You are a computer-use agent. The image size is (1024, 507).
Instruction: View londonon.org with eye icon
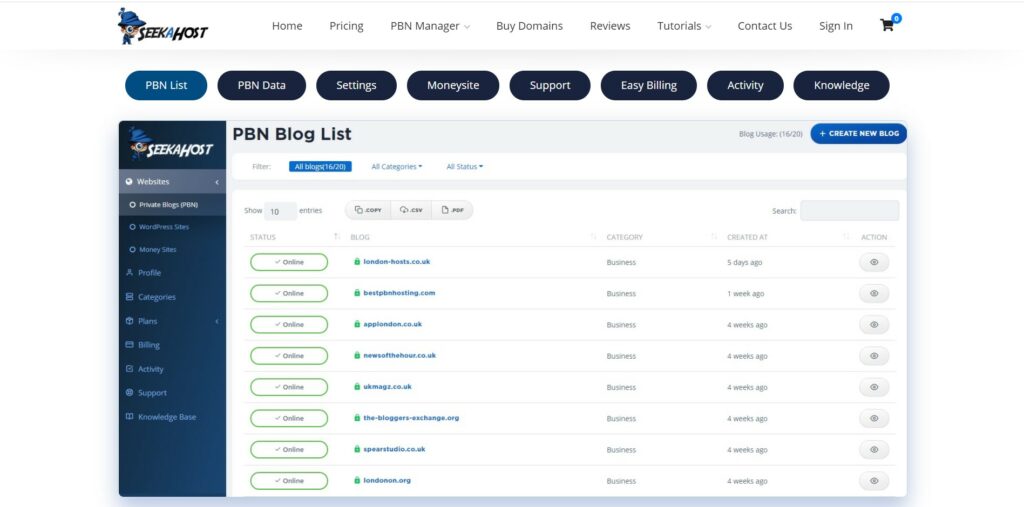click(x=874, y=481)
